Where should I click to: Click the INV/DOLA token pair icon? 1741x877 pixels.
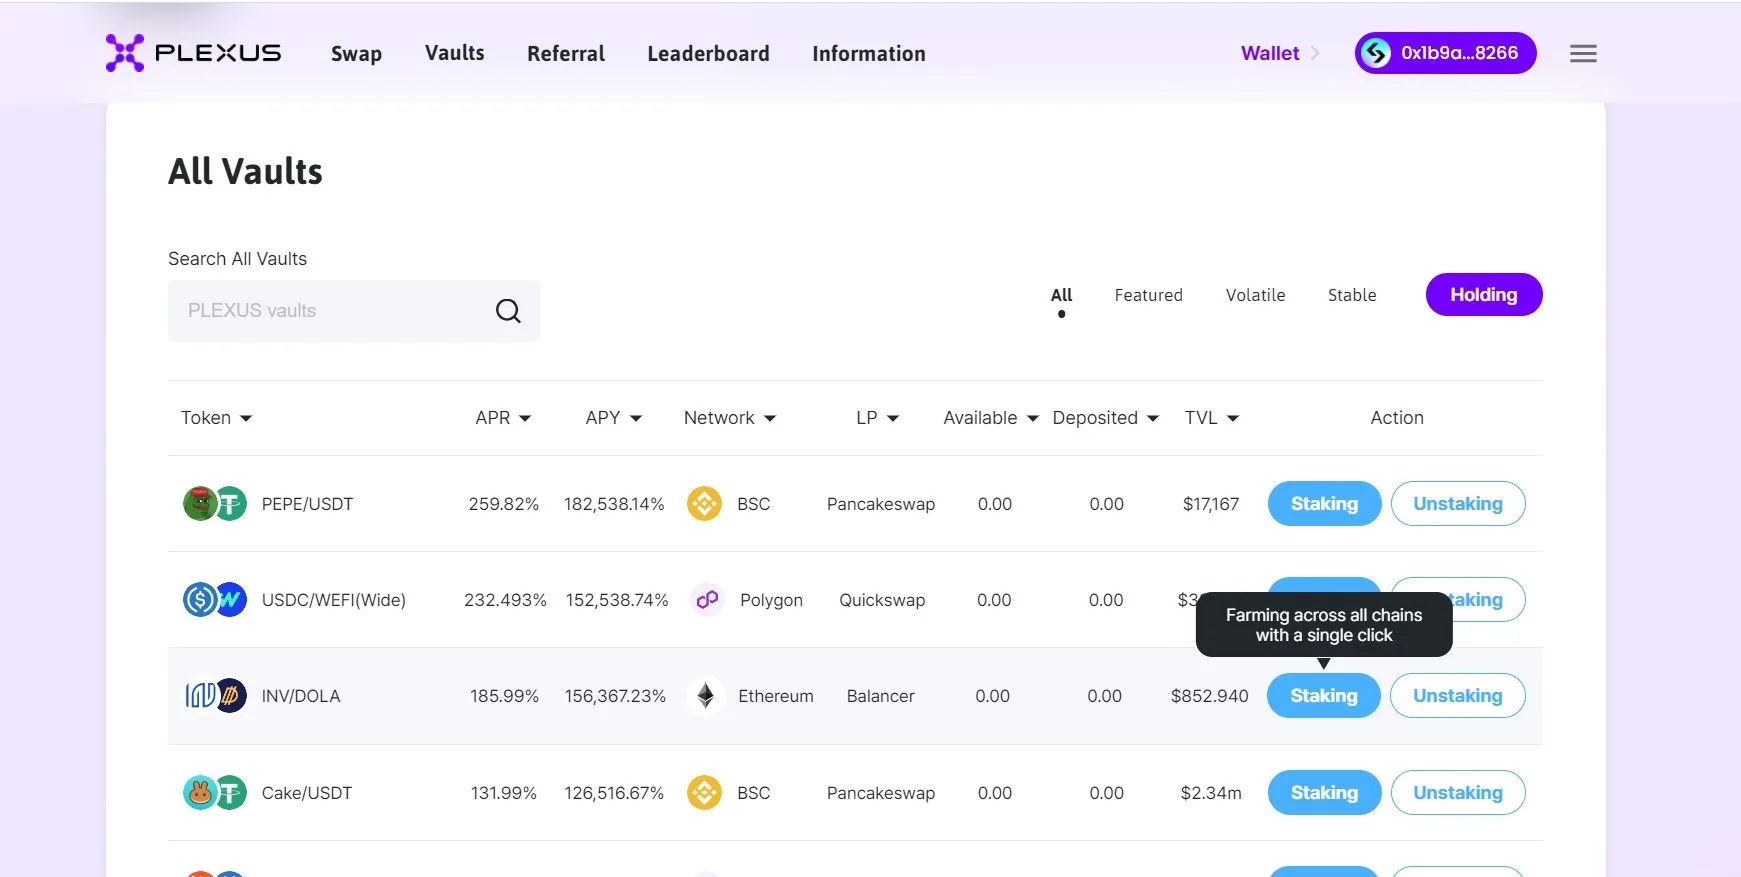coord(215,696)
